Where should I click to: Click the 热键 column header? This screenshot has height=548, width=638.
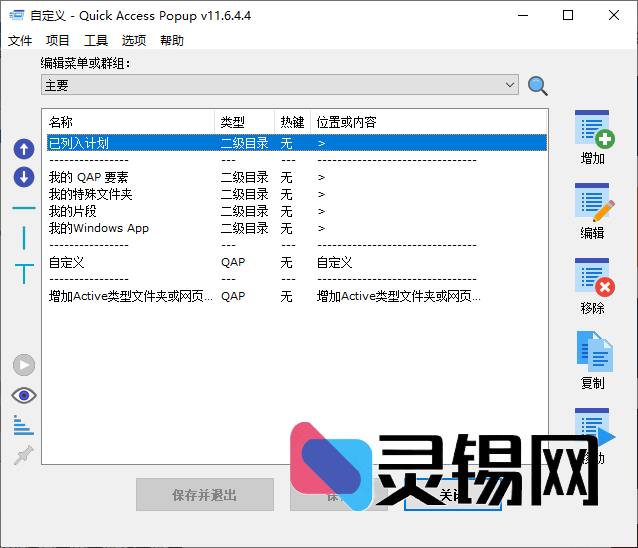click(293, 122)
